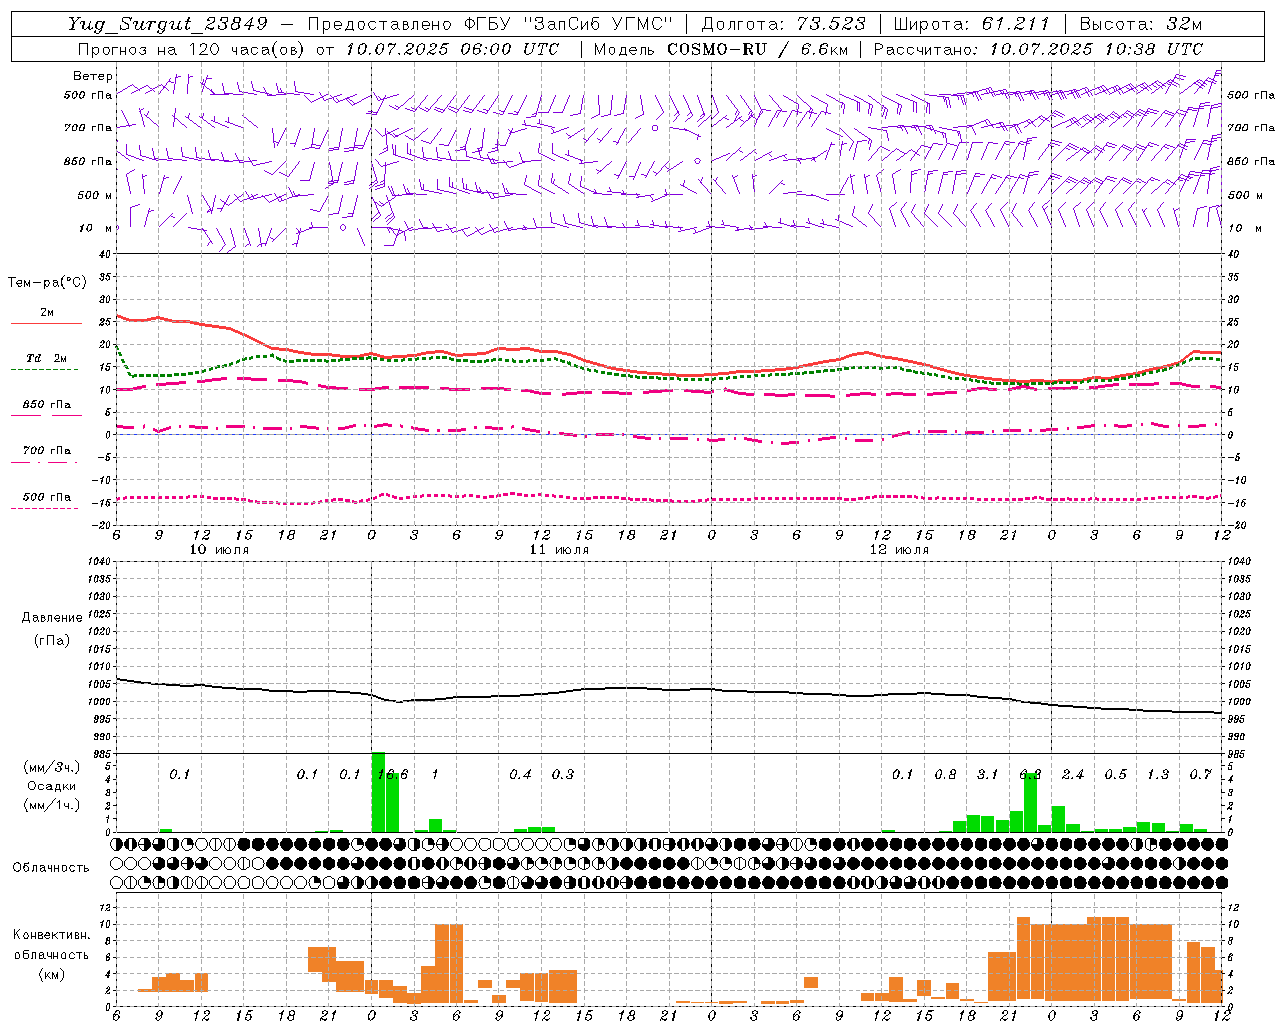Click the Ветер panel label
The height and width of the screenshot is (1024, 1280).
[92, 76]
